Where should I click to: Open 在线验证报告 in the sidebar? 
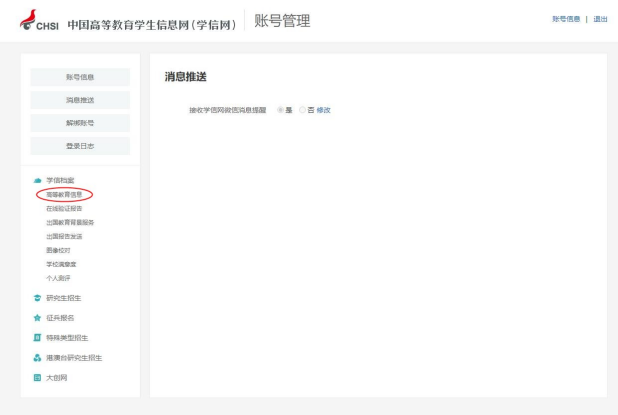pyautogui.click(x=64, y=208)
